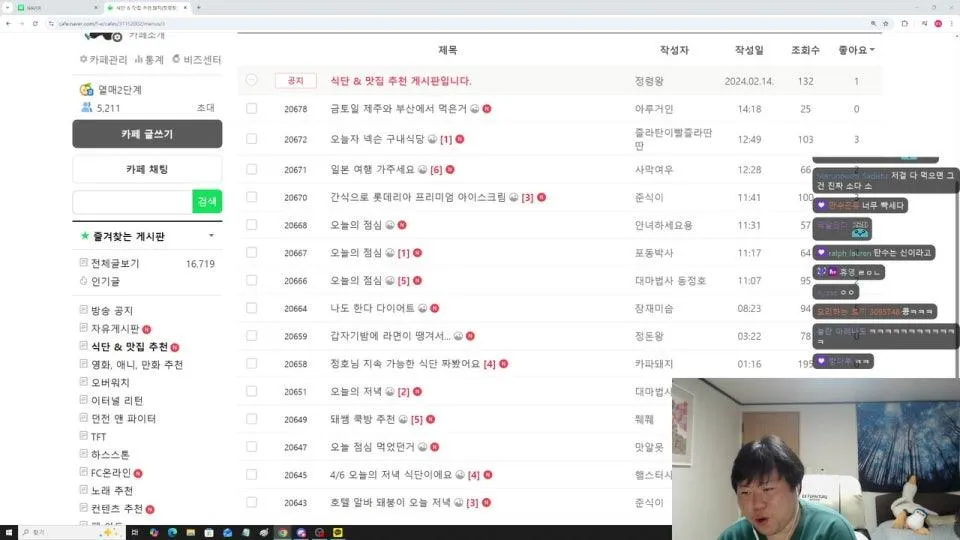Open the 영화, 애니, 만화 추천 board

[x=137, y=364]
